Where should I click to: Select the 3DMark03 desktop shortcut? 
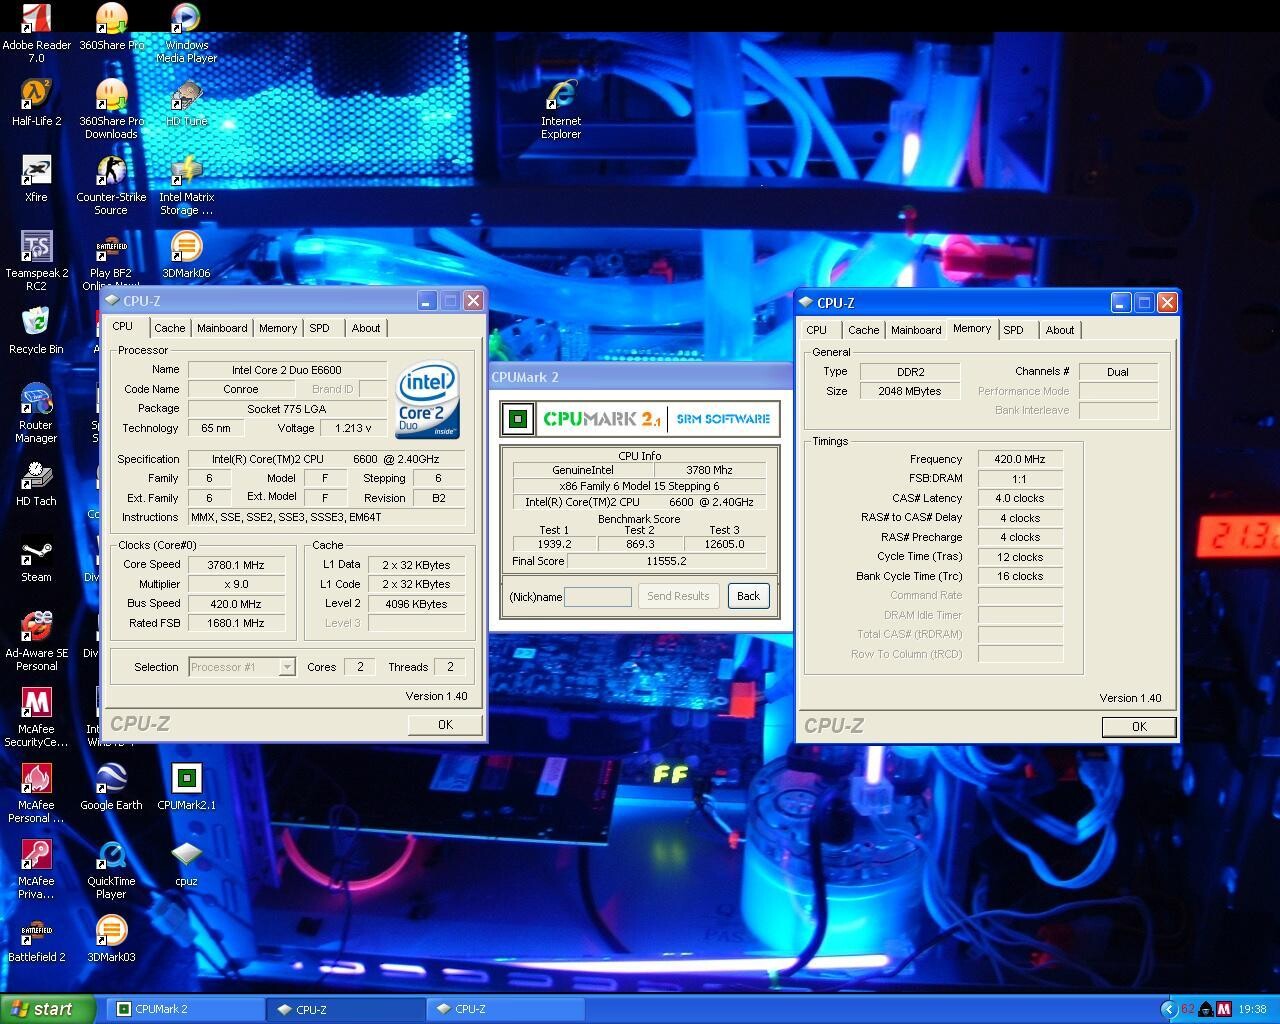click(x=111, y=939)
